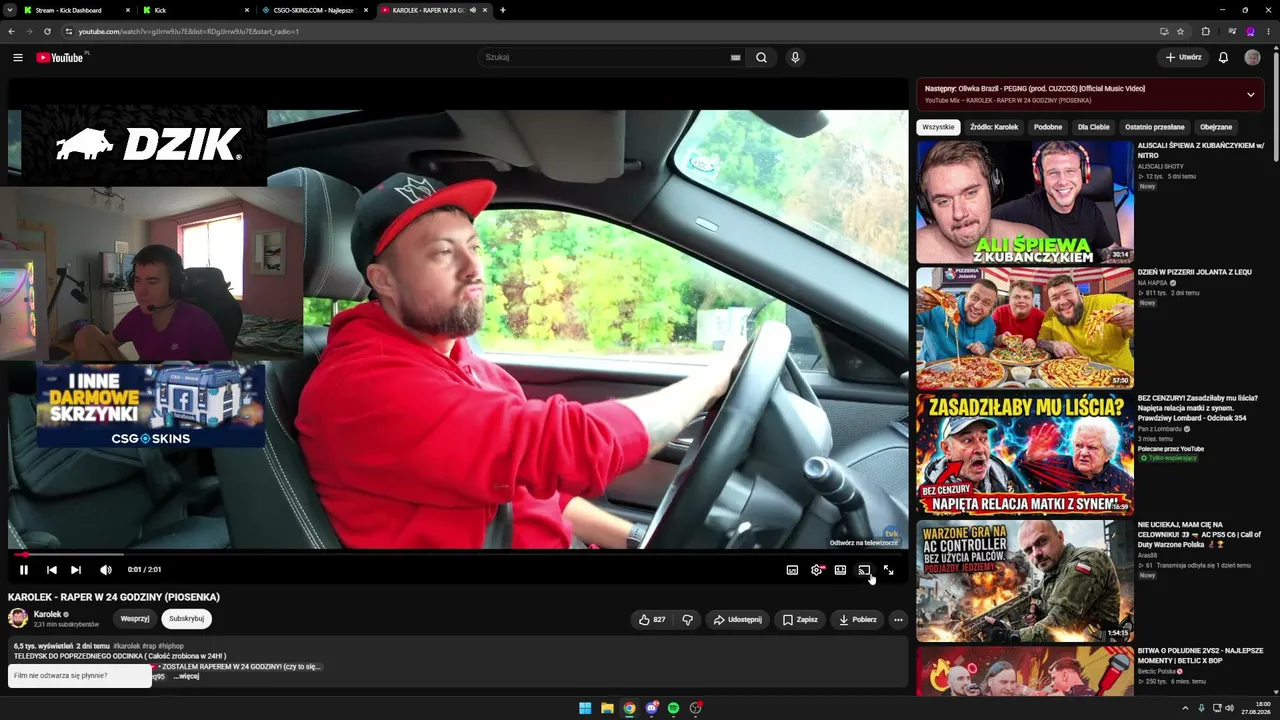The height and width of the screenshot is (720, 1280).
Task: Focus the Szukaj search field
Action: pos(605,58)
